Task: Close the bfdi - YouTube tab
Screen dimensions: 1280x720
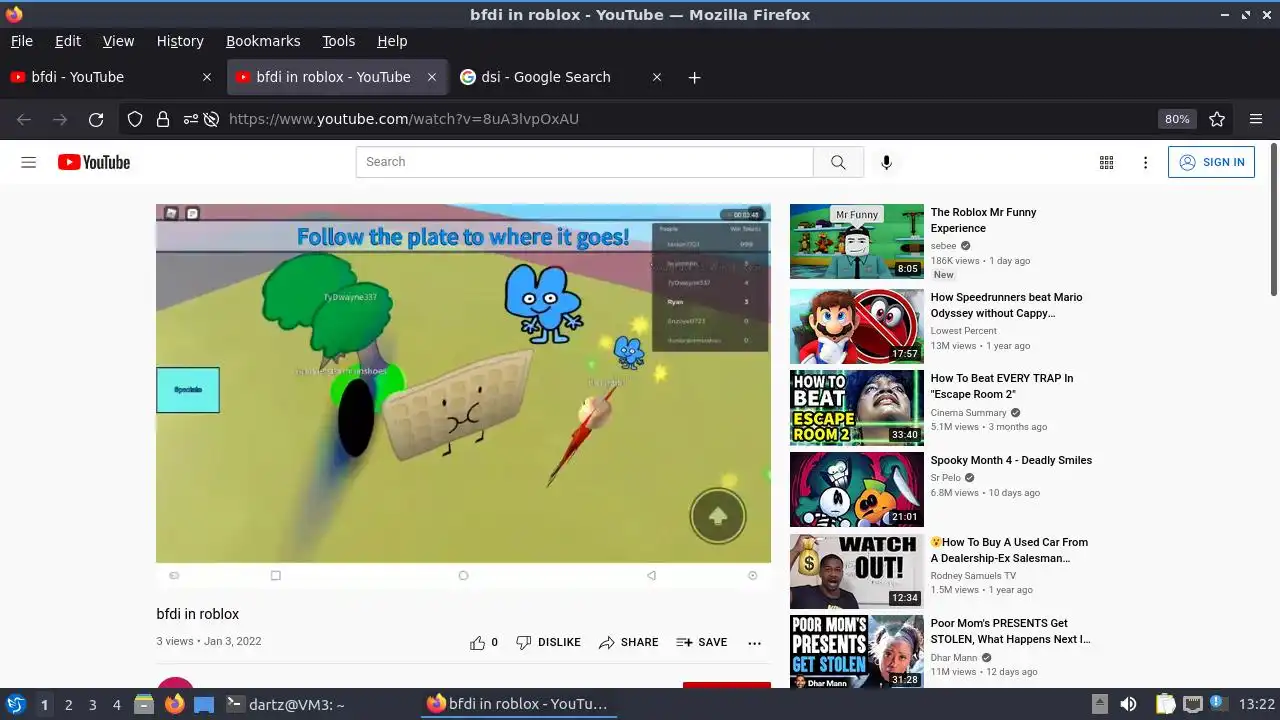Action: (207, 77)
